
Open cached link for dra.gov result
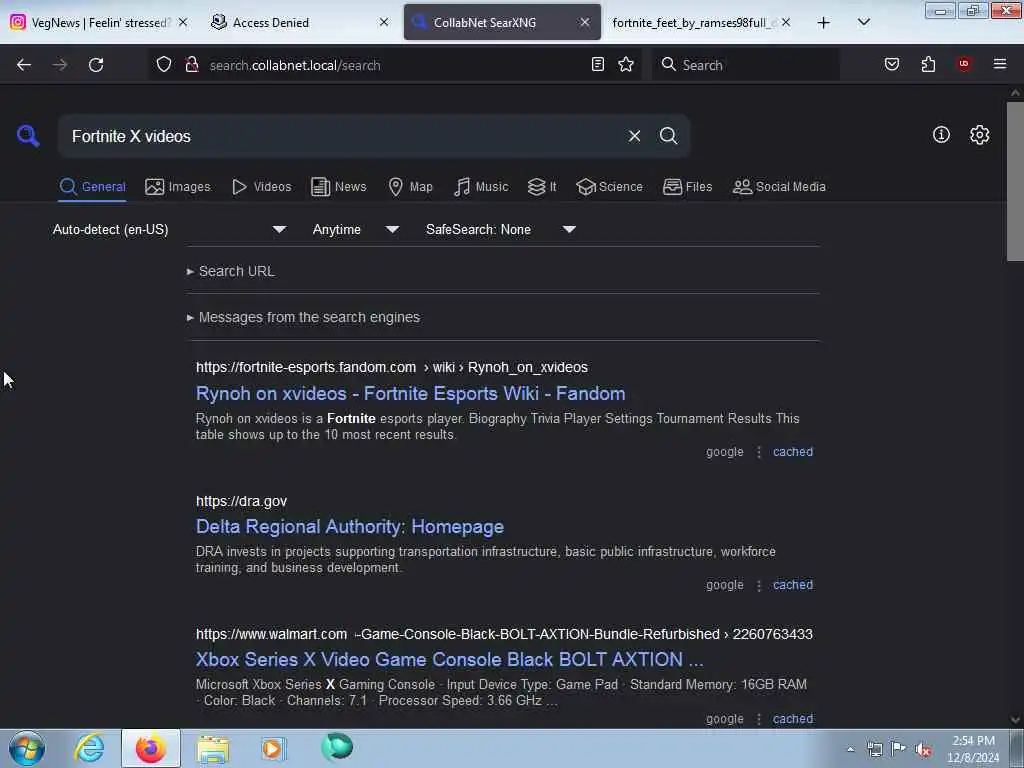(x=793, y=585)
